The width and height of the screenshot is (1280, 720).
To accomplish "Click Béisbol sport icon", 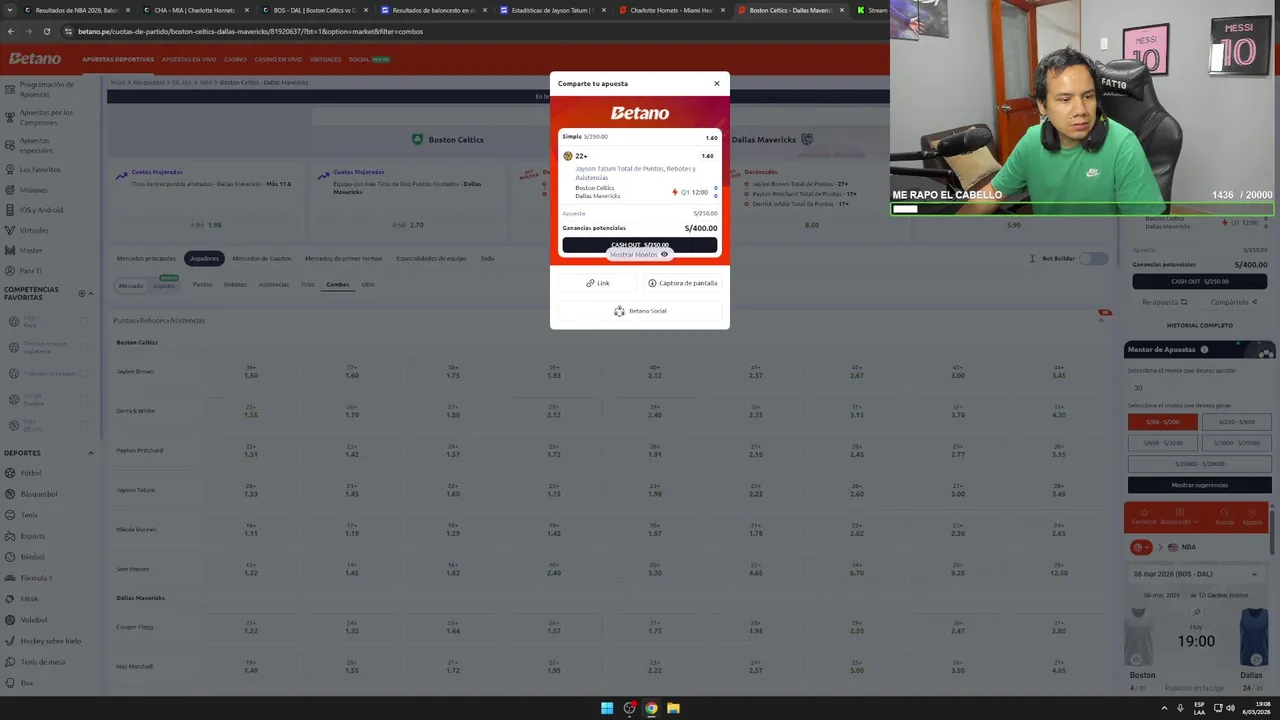I will [10, 557].
